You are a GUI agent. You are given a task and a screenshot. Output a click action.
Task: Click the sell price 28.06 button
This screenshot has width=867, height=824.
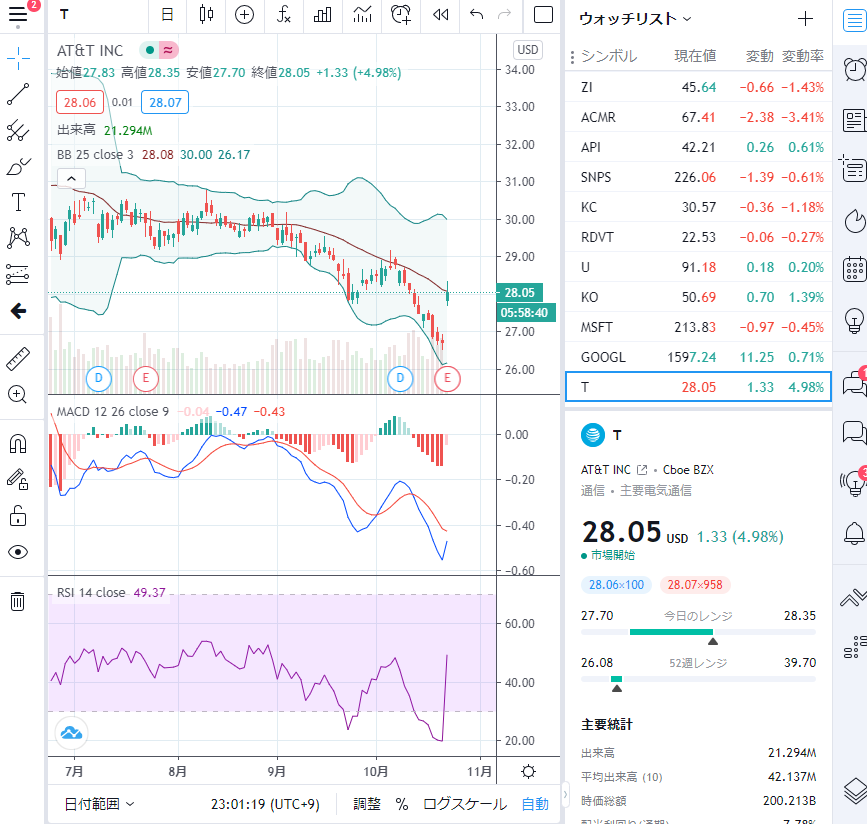(x=80, y=102)
